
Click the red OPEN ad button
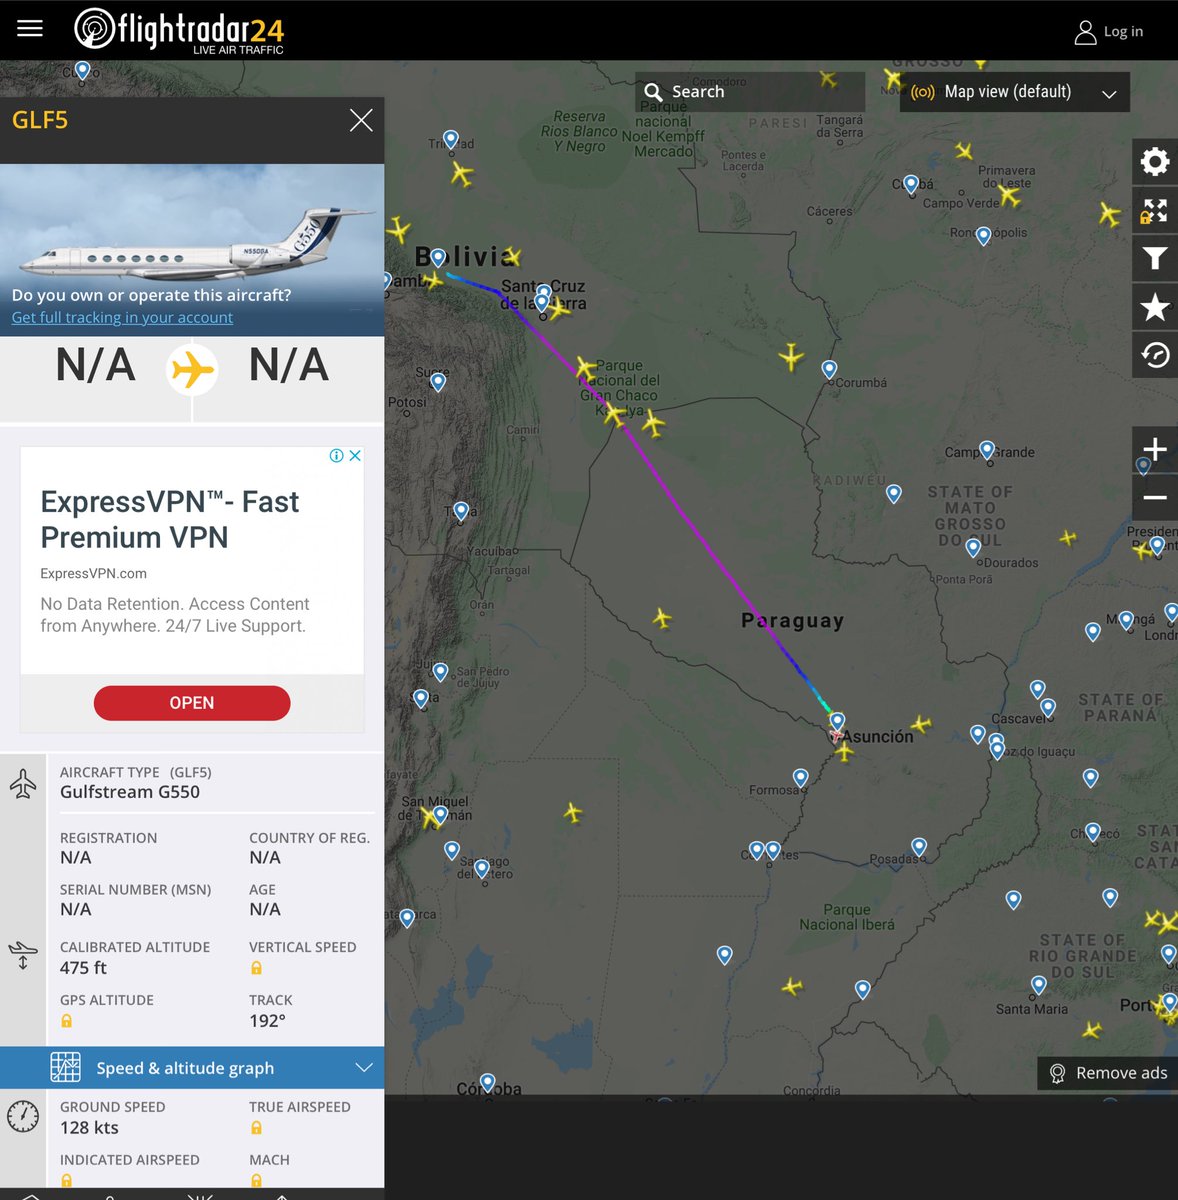click(x=192, y=703)
